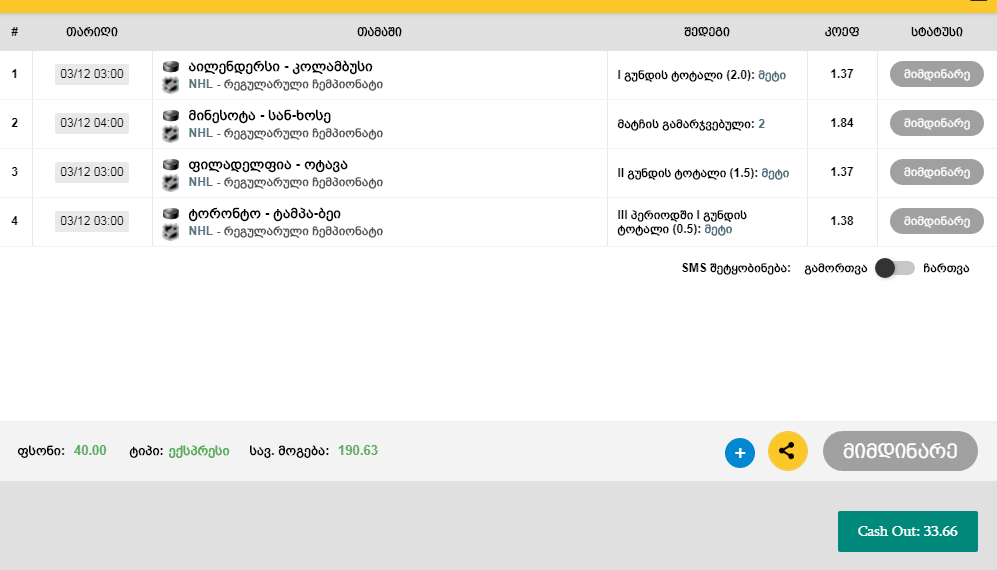Image resolution: width=997 pixels, height=570 pixels.
Task: Click result II გუნდის ტოტალი (1.5): მეტი
Action: click(703, 173)
